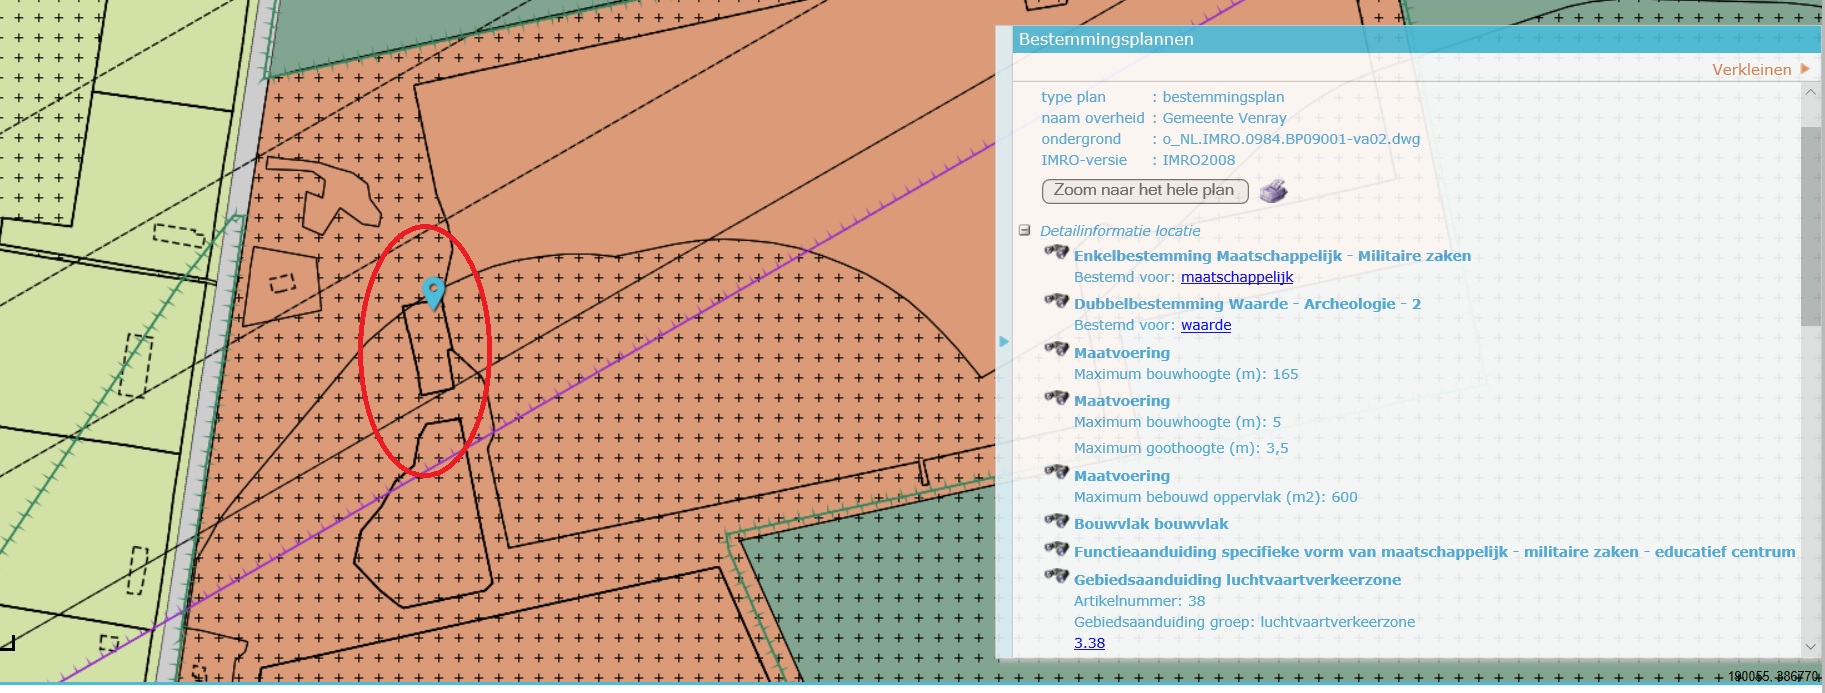Click the blue location marker on the map
The width and height of the screenshot is (1825, 693).
point(433,292)
